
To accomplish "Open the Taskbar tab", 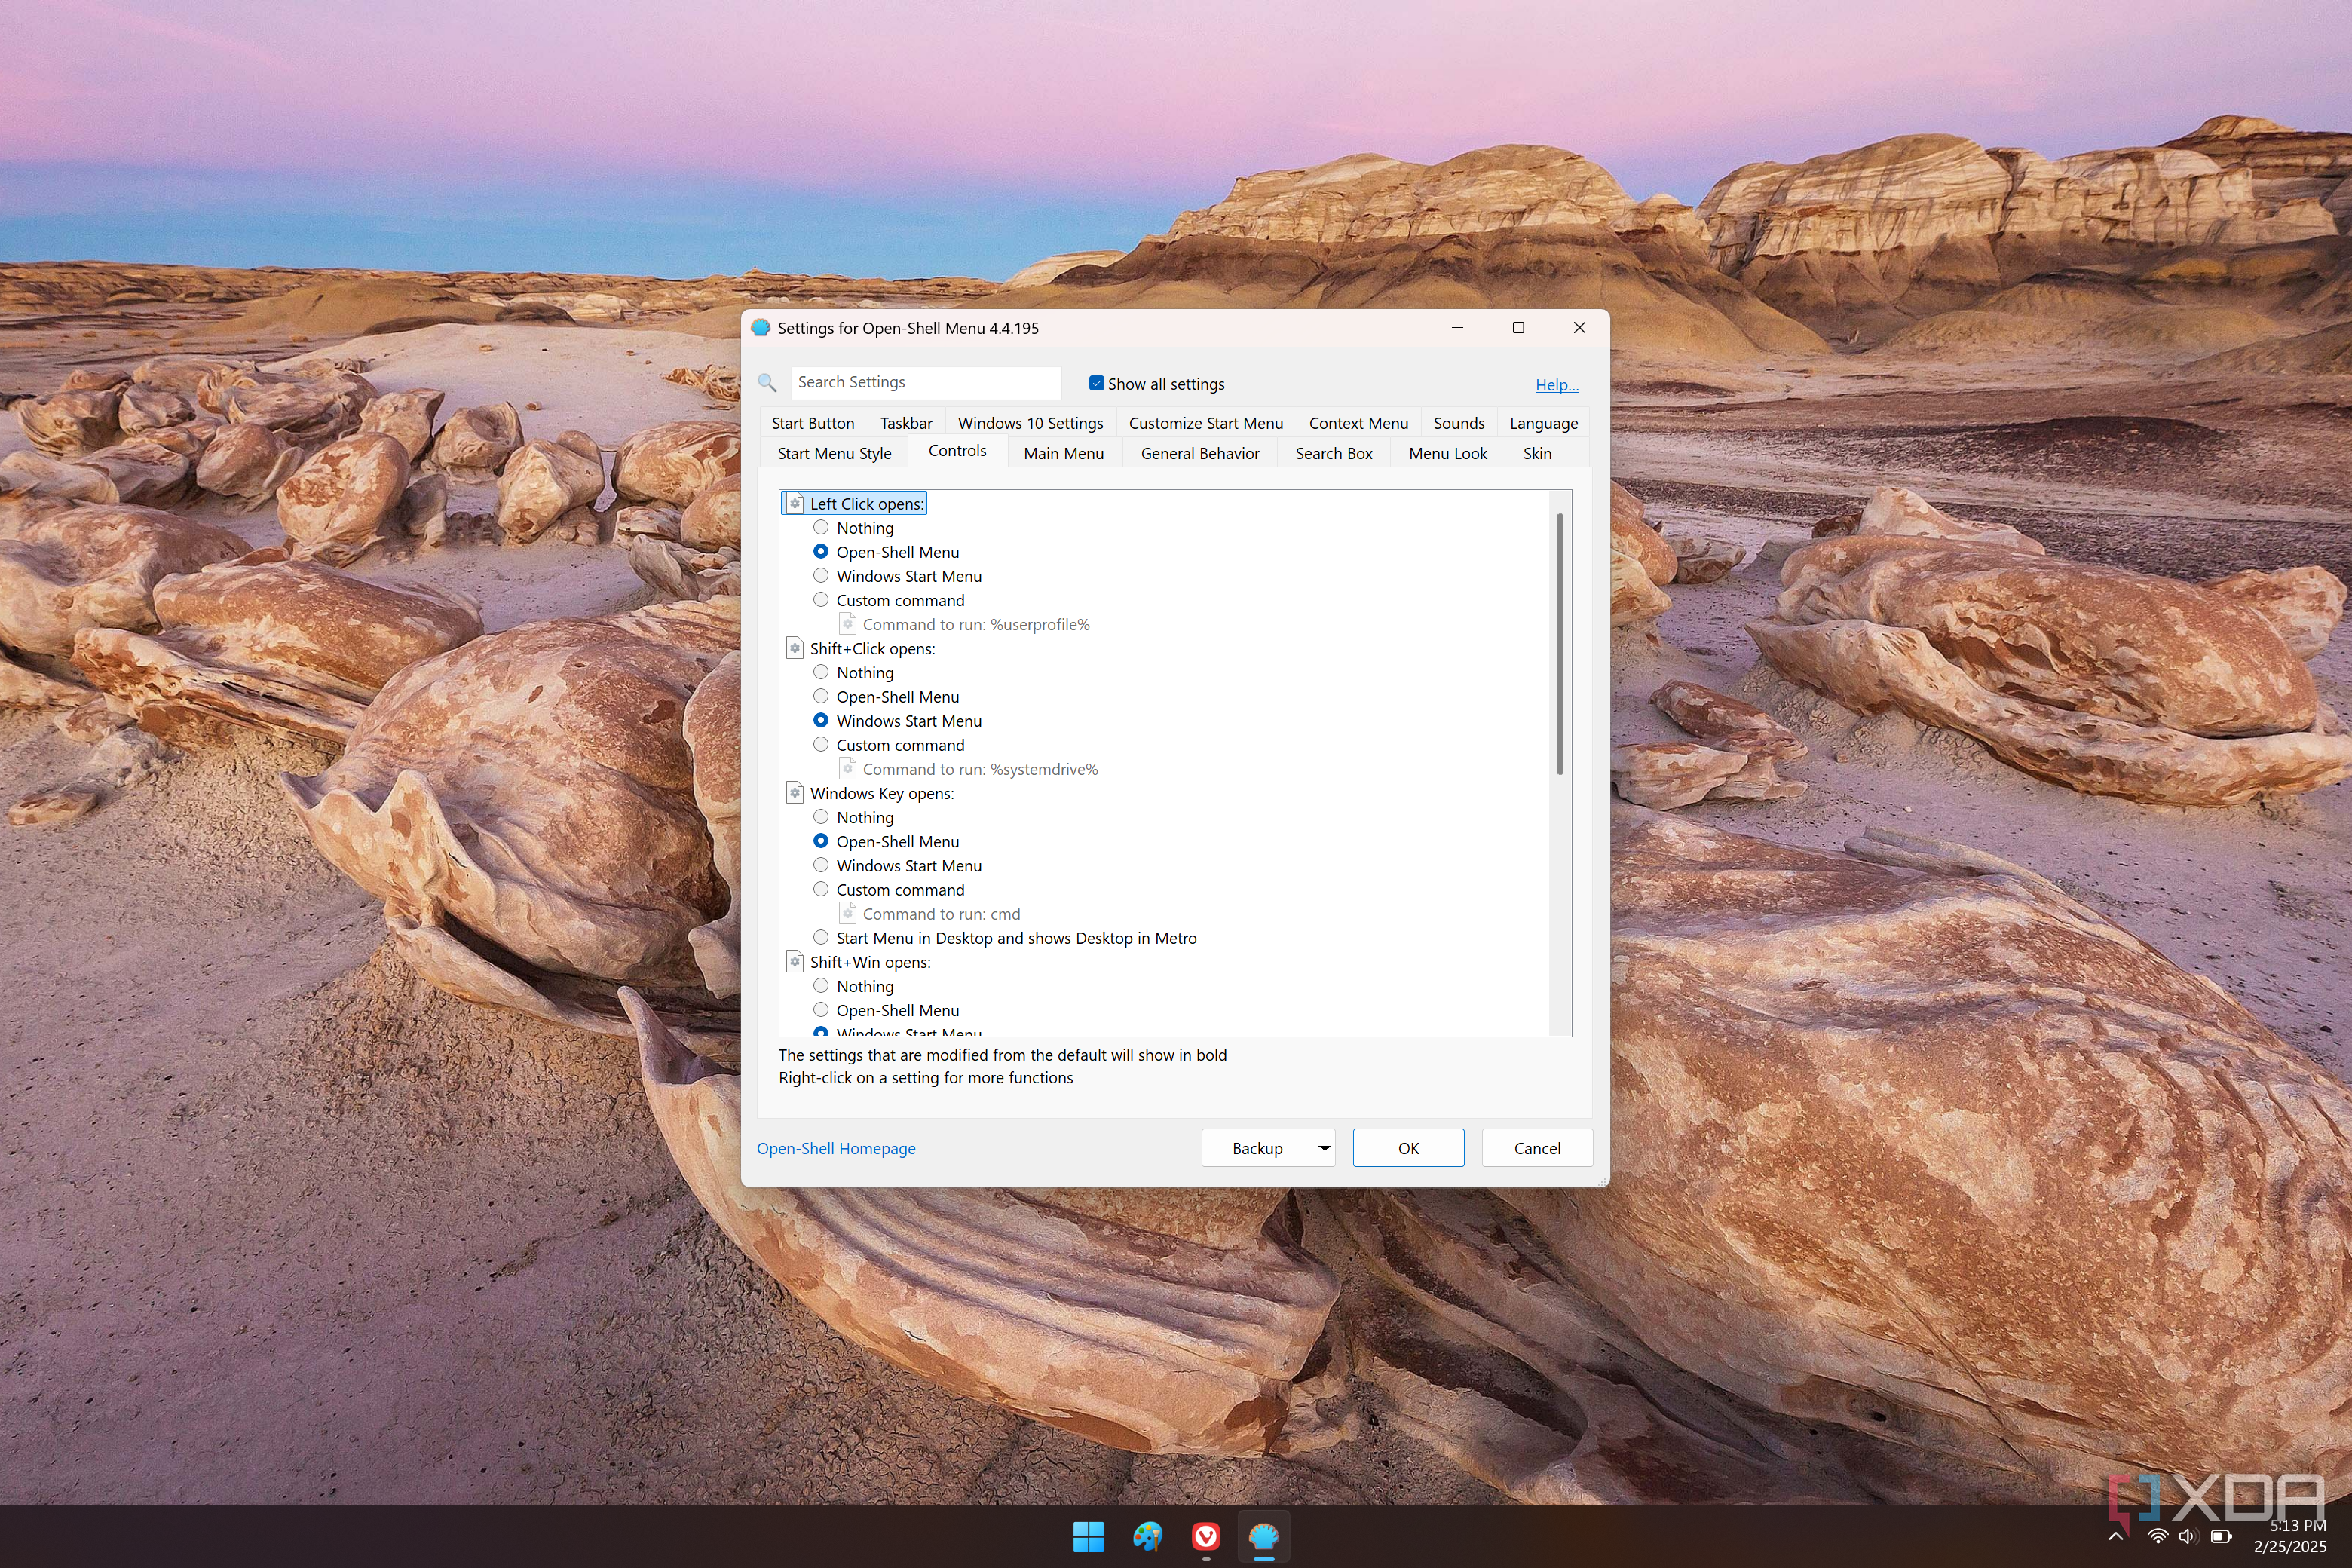I will pos(906,423).
